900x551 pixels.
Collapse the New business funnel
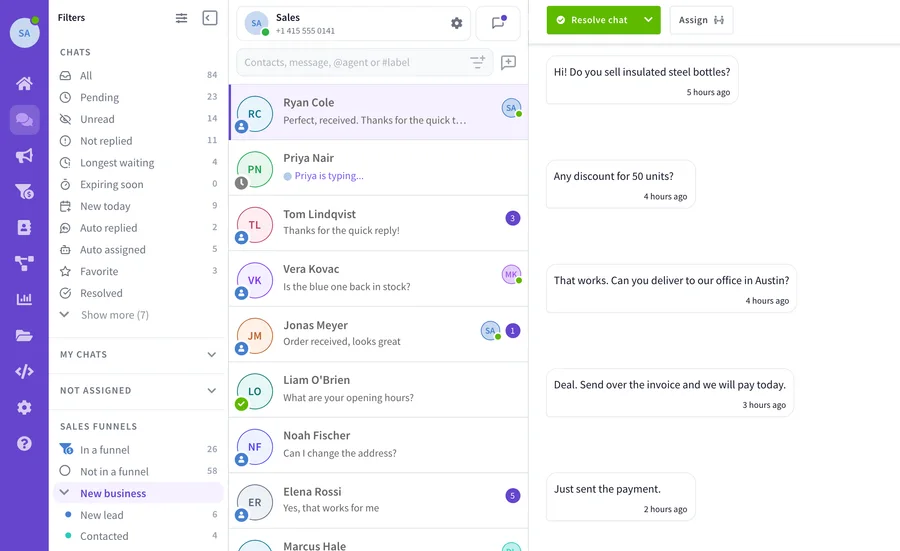coord(64,492)
